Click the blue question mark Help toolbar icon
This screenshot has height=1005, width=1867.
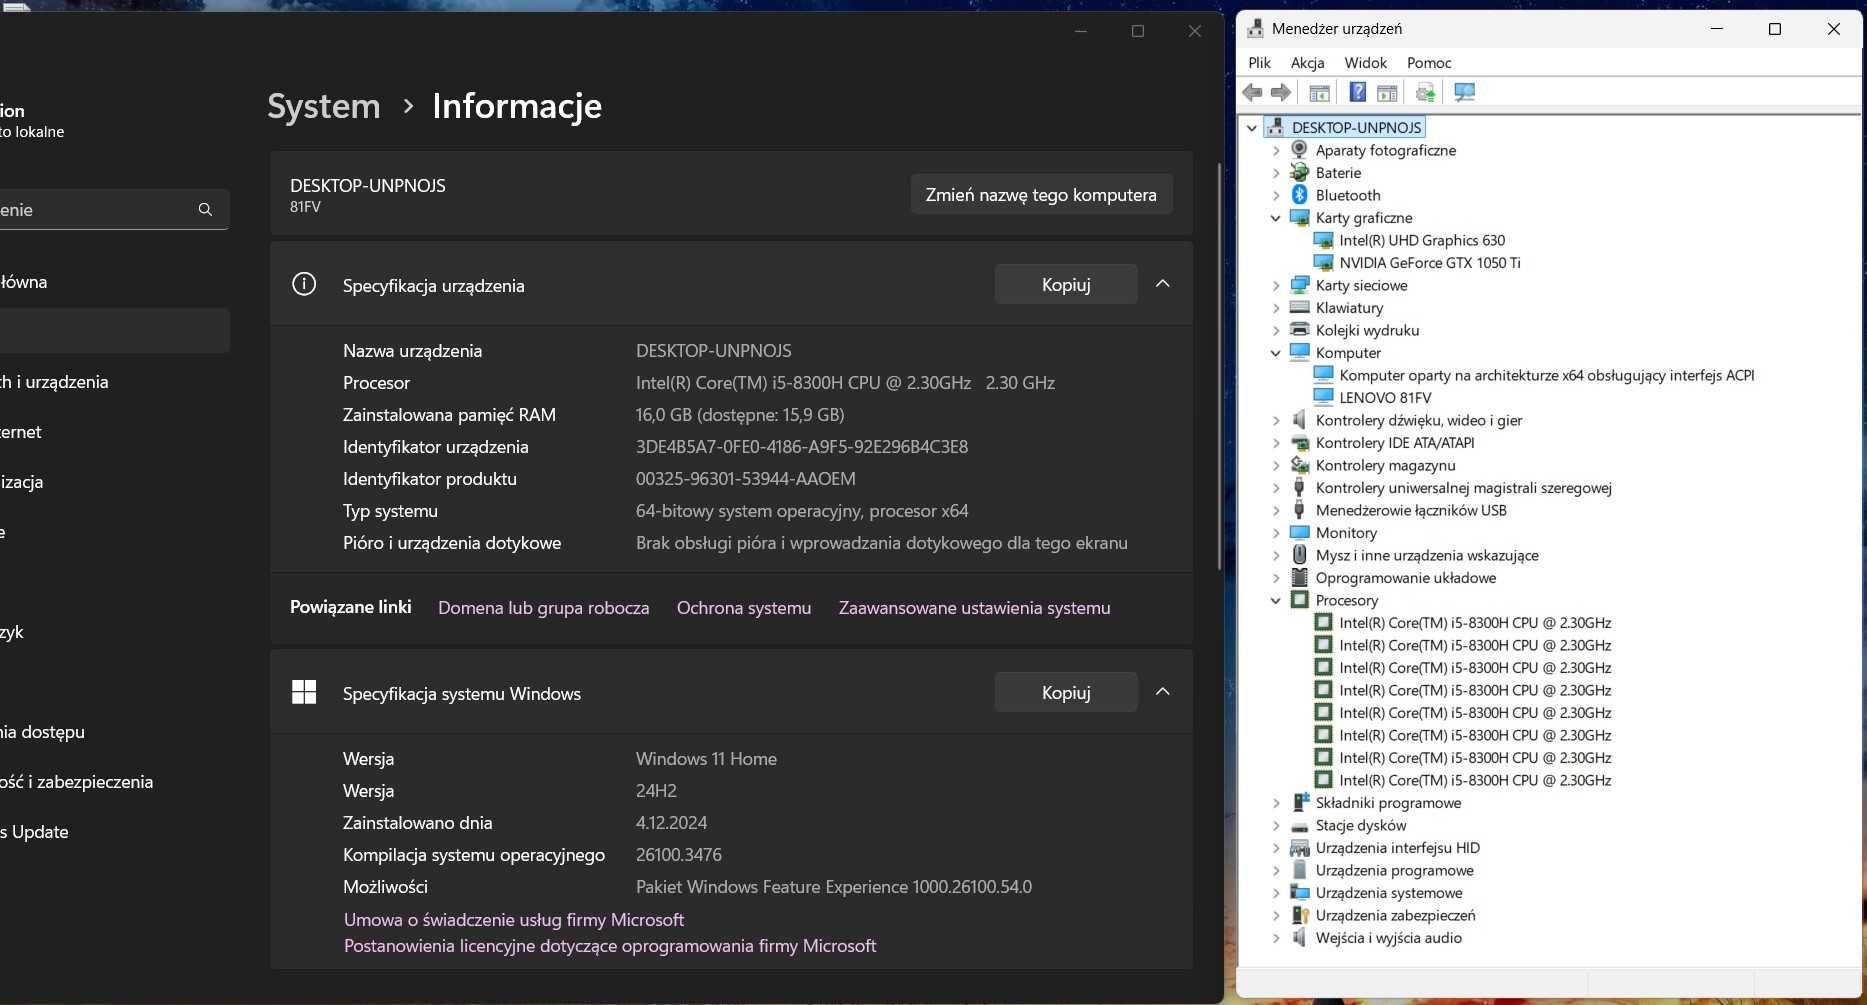(x=1357, y=93)
